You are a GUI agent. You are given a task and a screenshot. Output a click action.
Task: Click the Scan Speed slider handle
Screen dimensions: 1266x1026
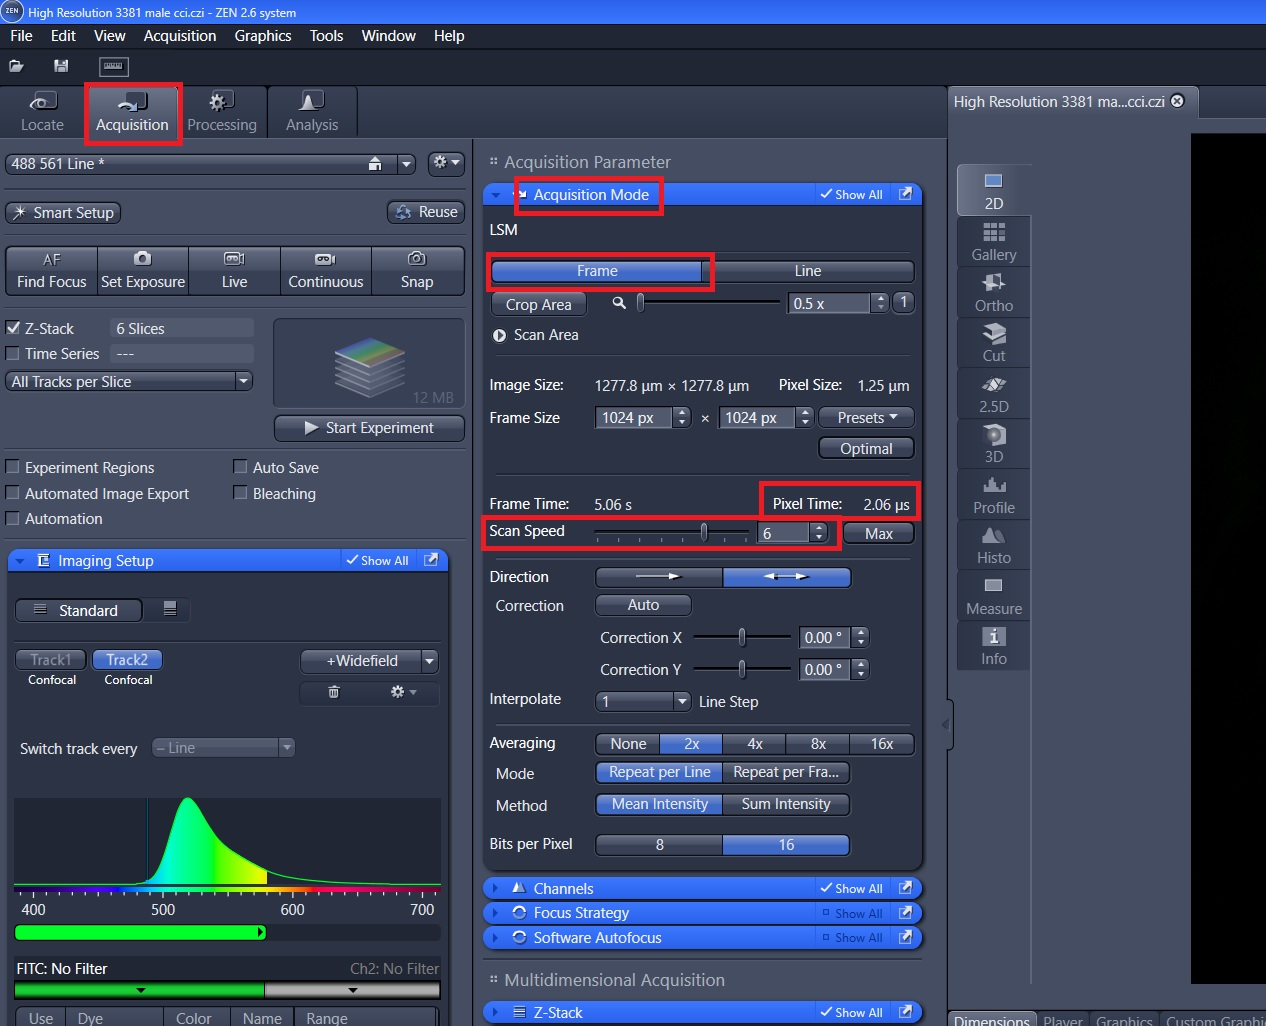coord(704,532)
